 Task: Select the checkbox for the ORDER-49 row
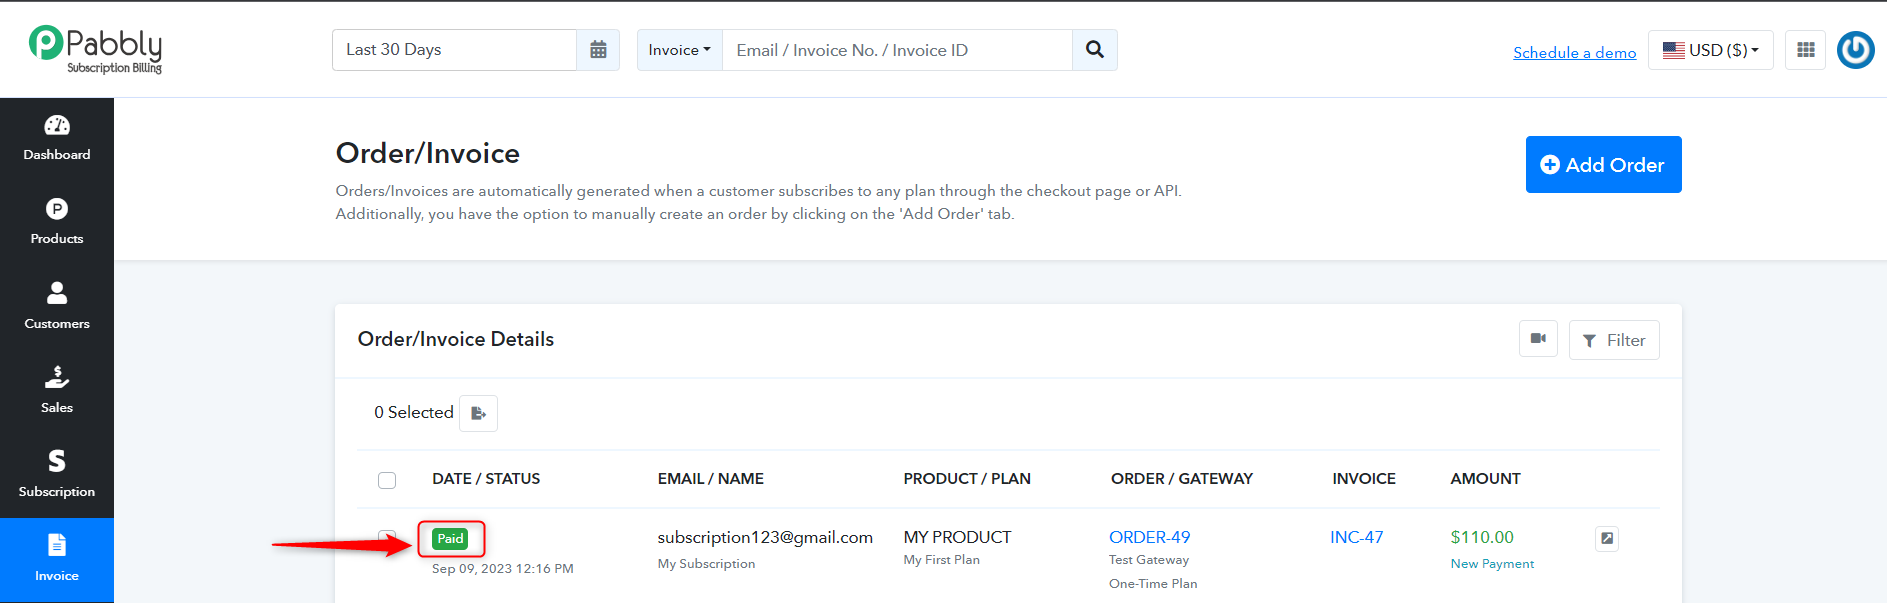pos(387,537)
